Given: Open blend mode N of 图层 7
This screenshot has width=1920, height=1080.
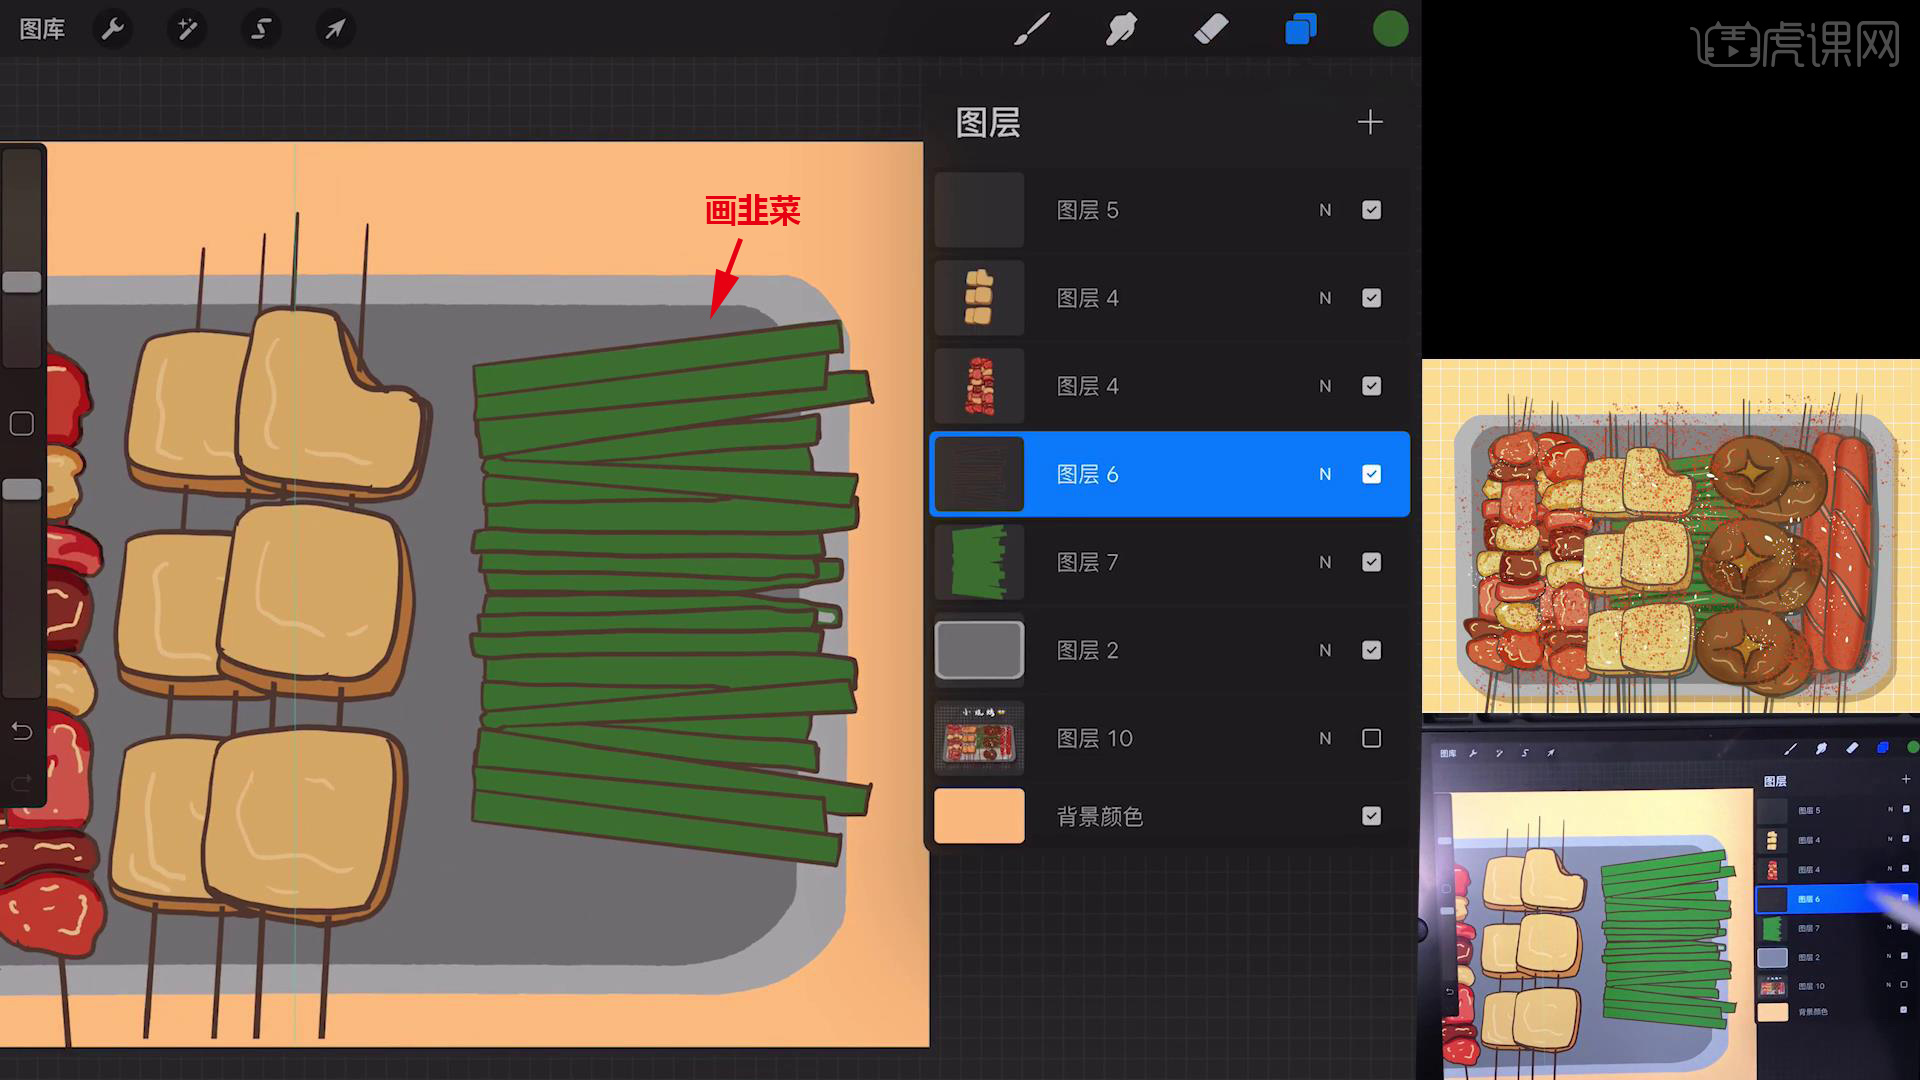Looking at the screenshot, I should point(1325,562).
